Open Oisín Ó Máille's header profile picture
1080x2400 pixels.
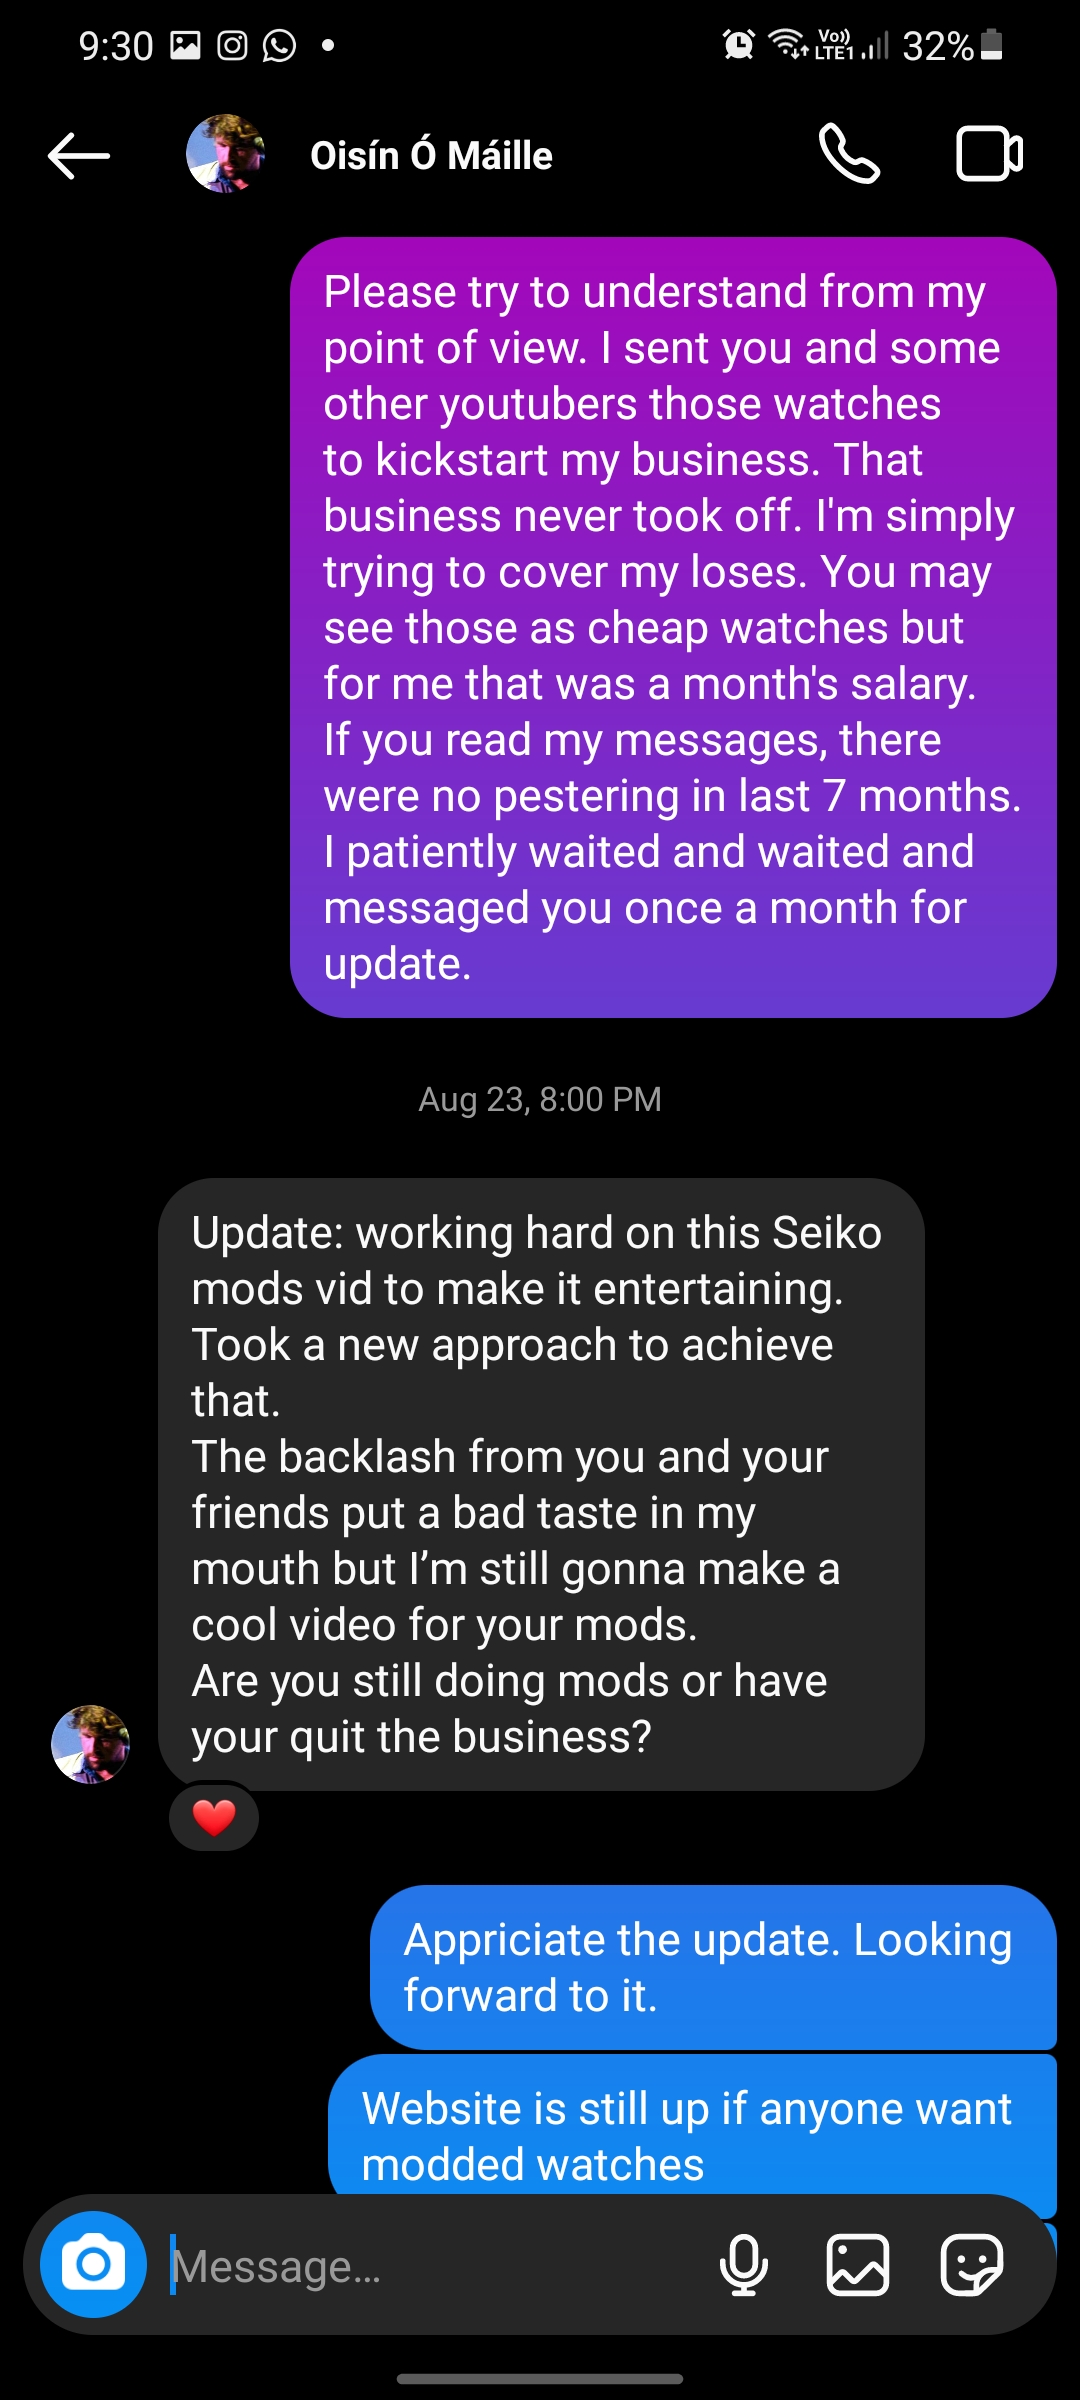tap(225, 154)
